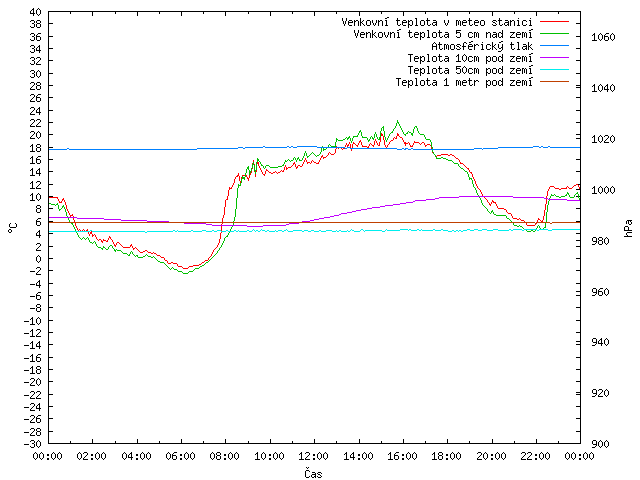This screenshot has width=640, height=480.
Task: Click the blue line sample for Atmosférický tlak
Action: click(x=554, y=46)
